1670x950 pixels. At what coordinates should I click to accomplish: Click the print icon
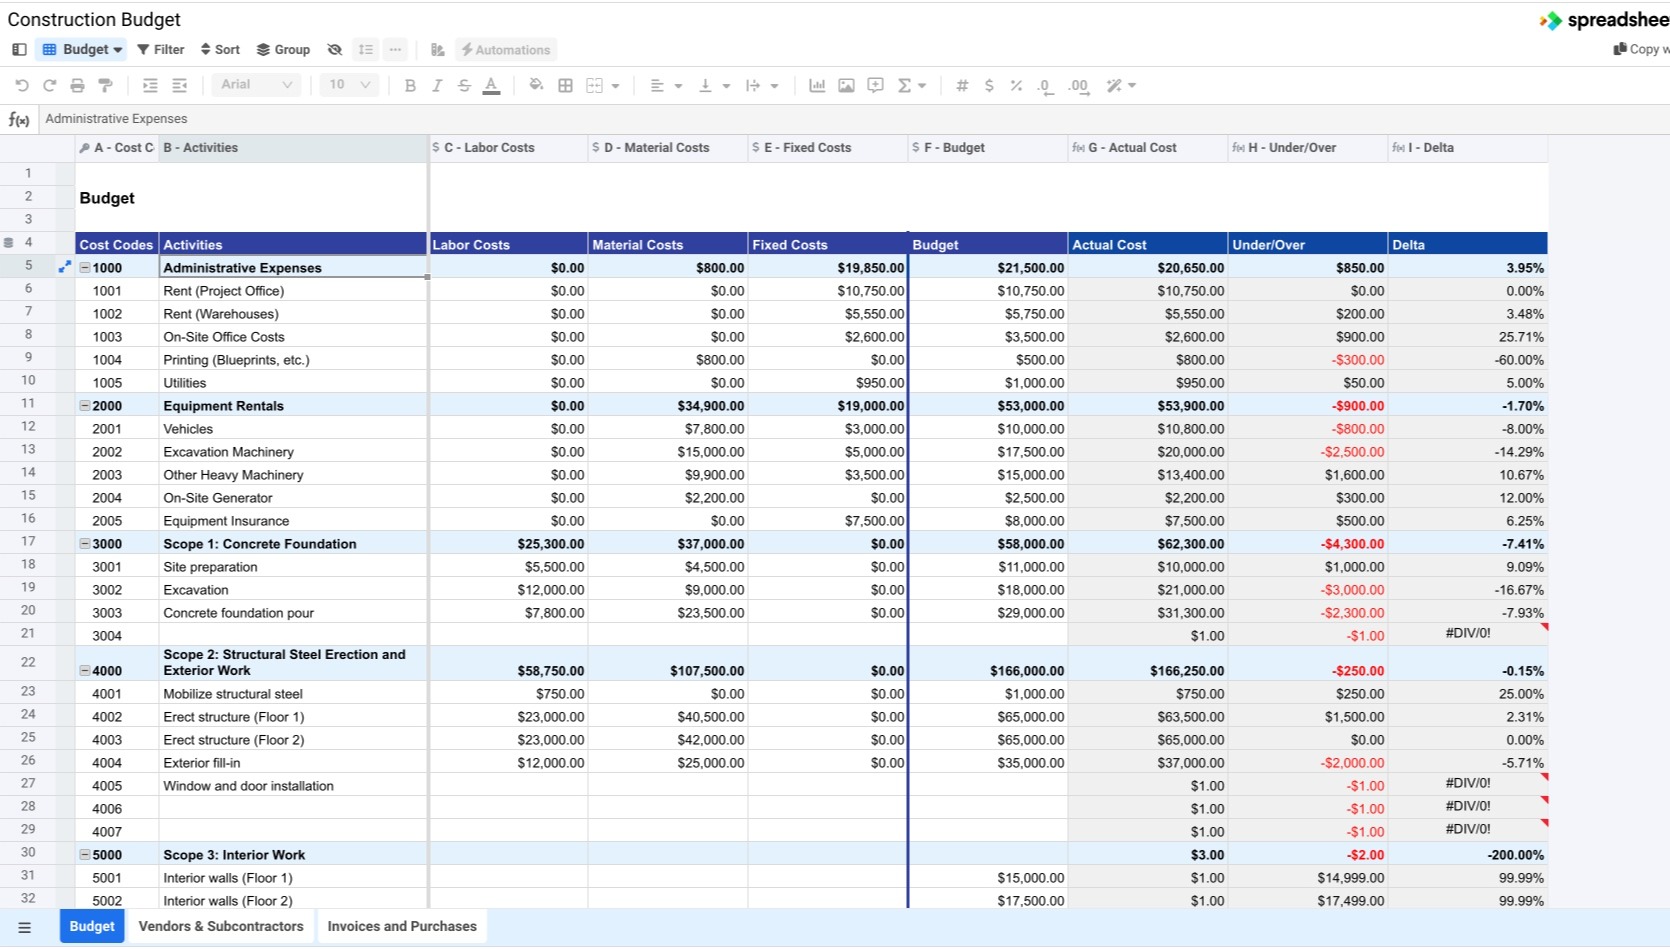pos(77,86)
